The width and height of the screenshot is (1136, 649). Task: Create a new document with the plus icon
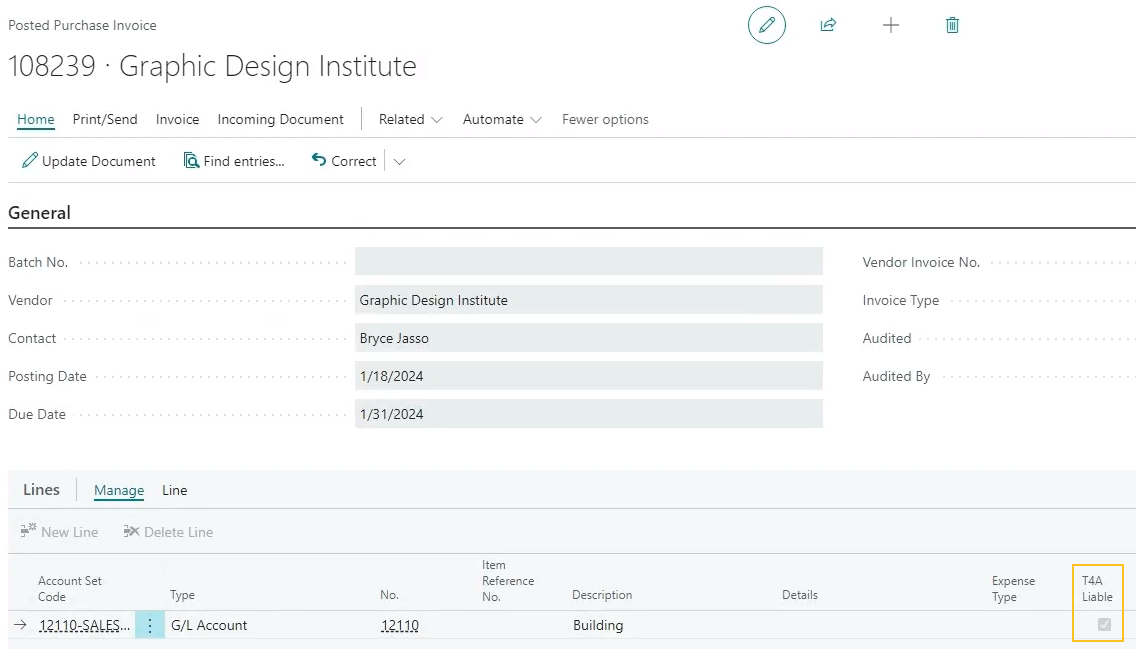pos(890,25)
